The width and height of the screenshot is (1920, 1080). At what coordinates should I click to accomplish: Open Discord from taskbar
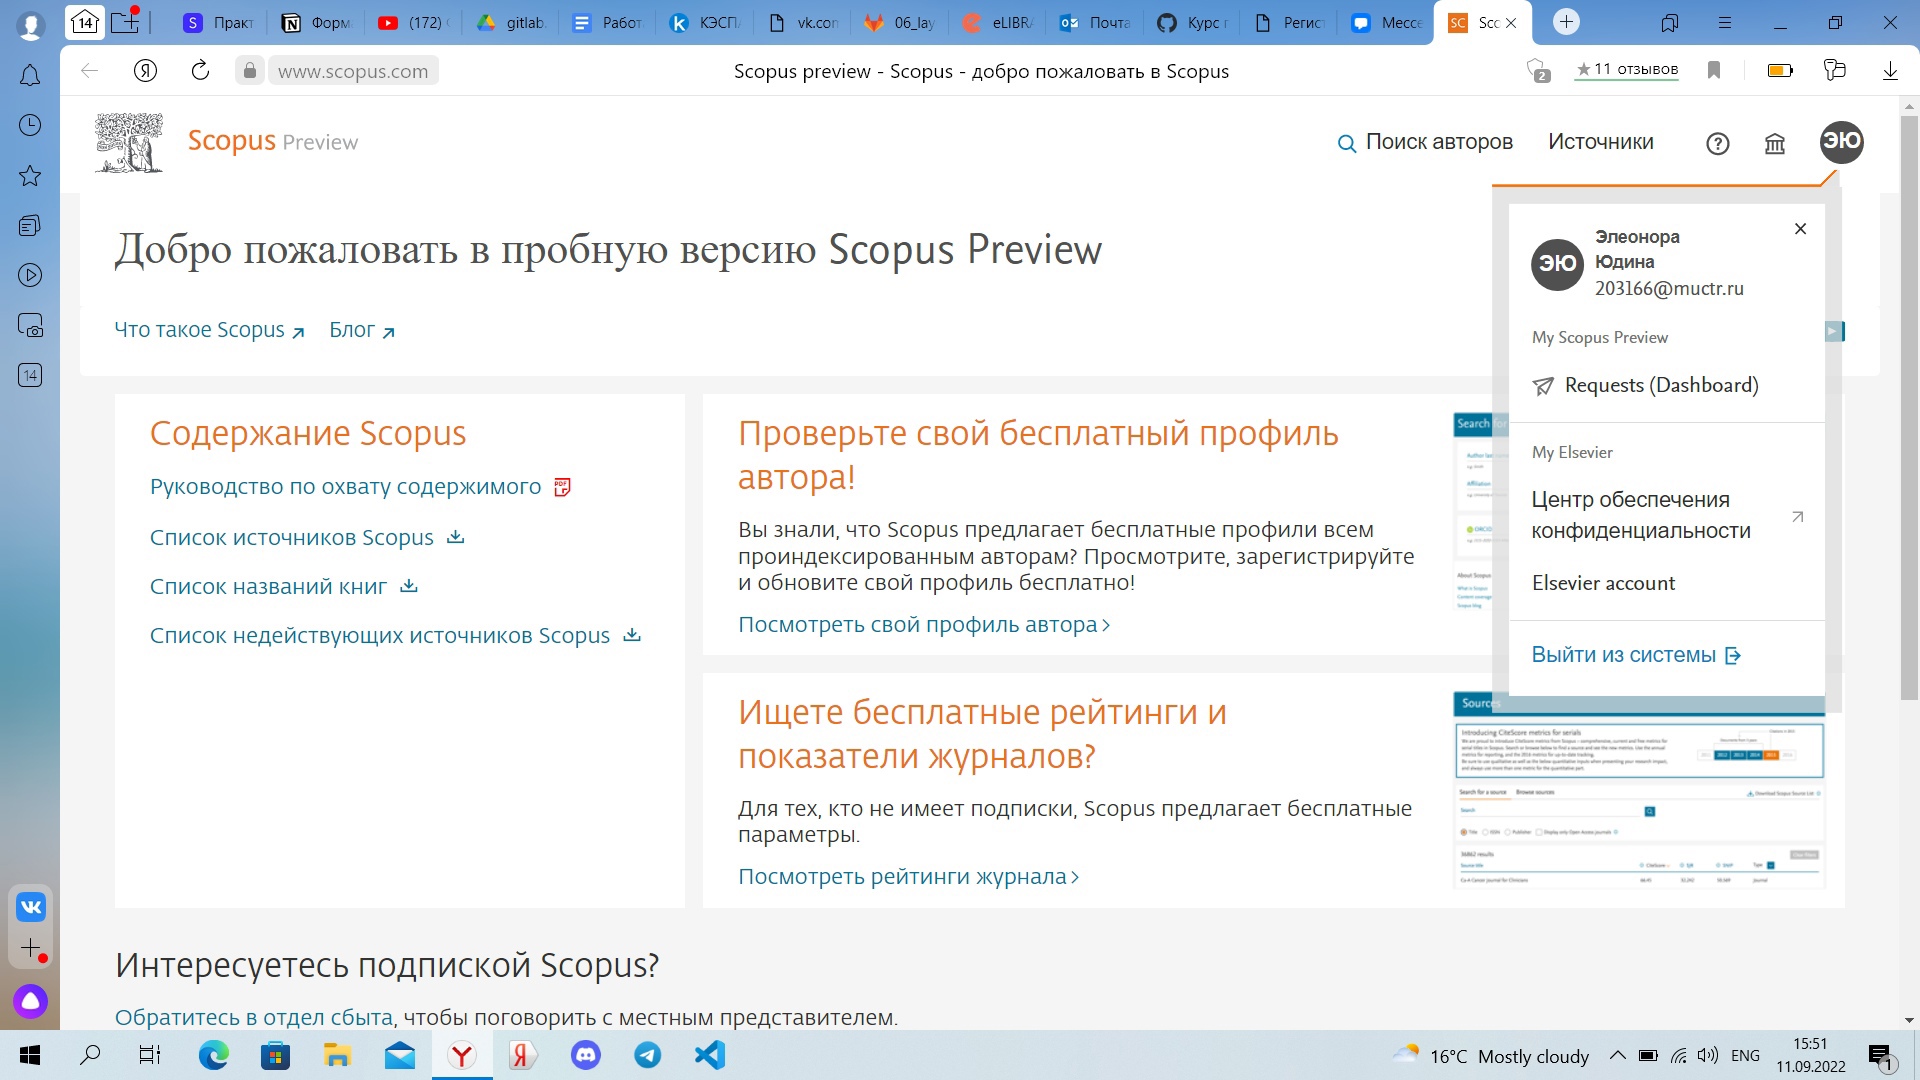[586, 1055]
